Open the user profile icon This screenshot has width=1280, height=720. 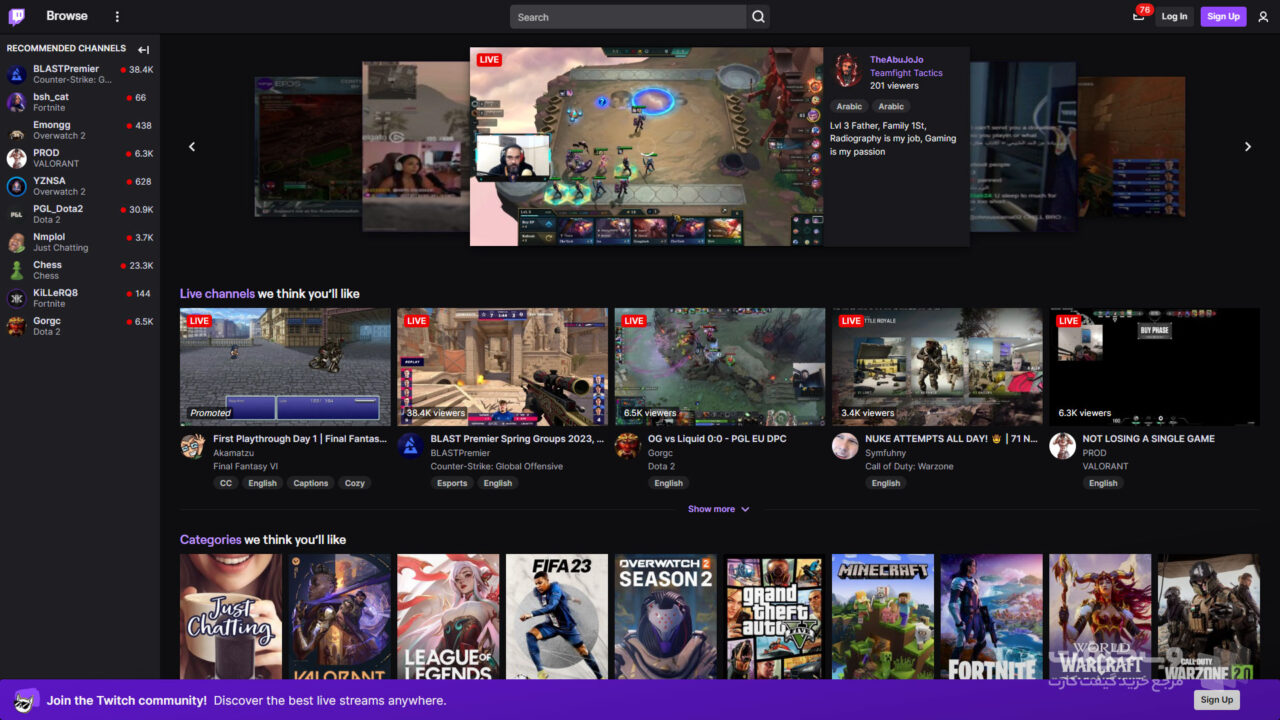[x=1263, y=17]
